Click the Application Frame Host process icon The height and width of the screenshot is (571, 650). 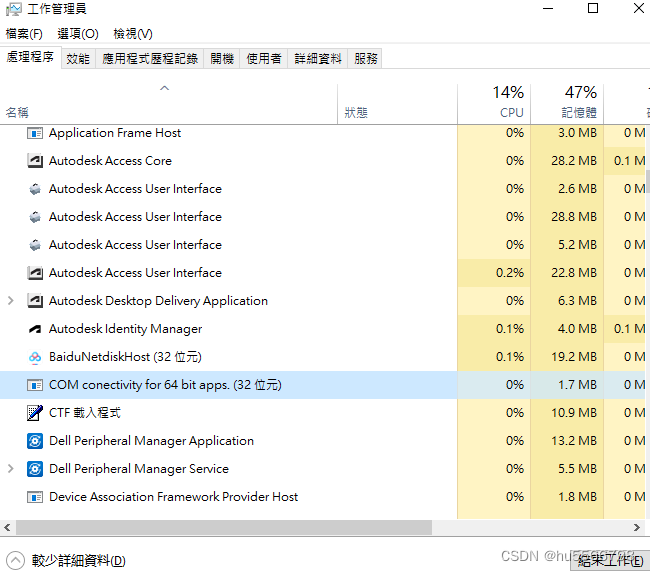pos(35,133)
